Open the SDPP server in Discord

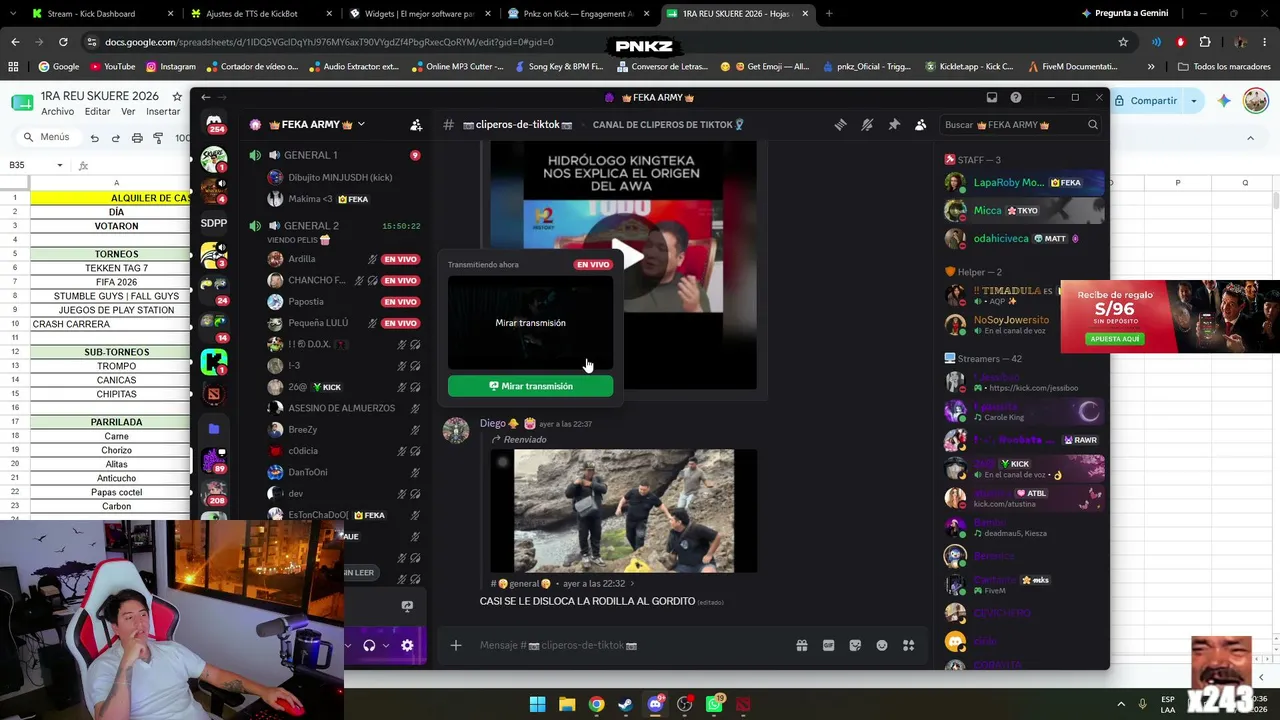coord(214,223)
